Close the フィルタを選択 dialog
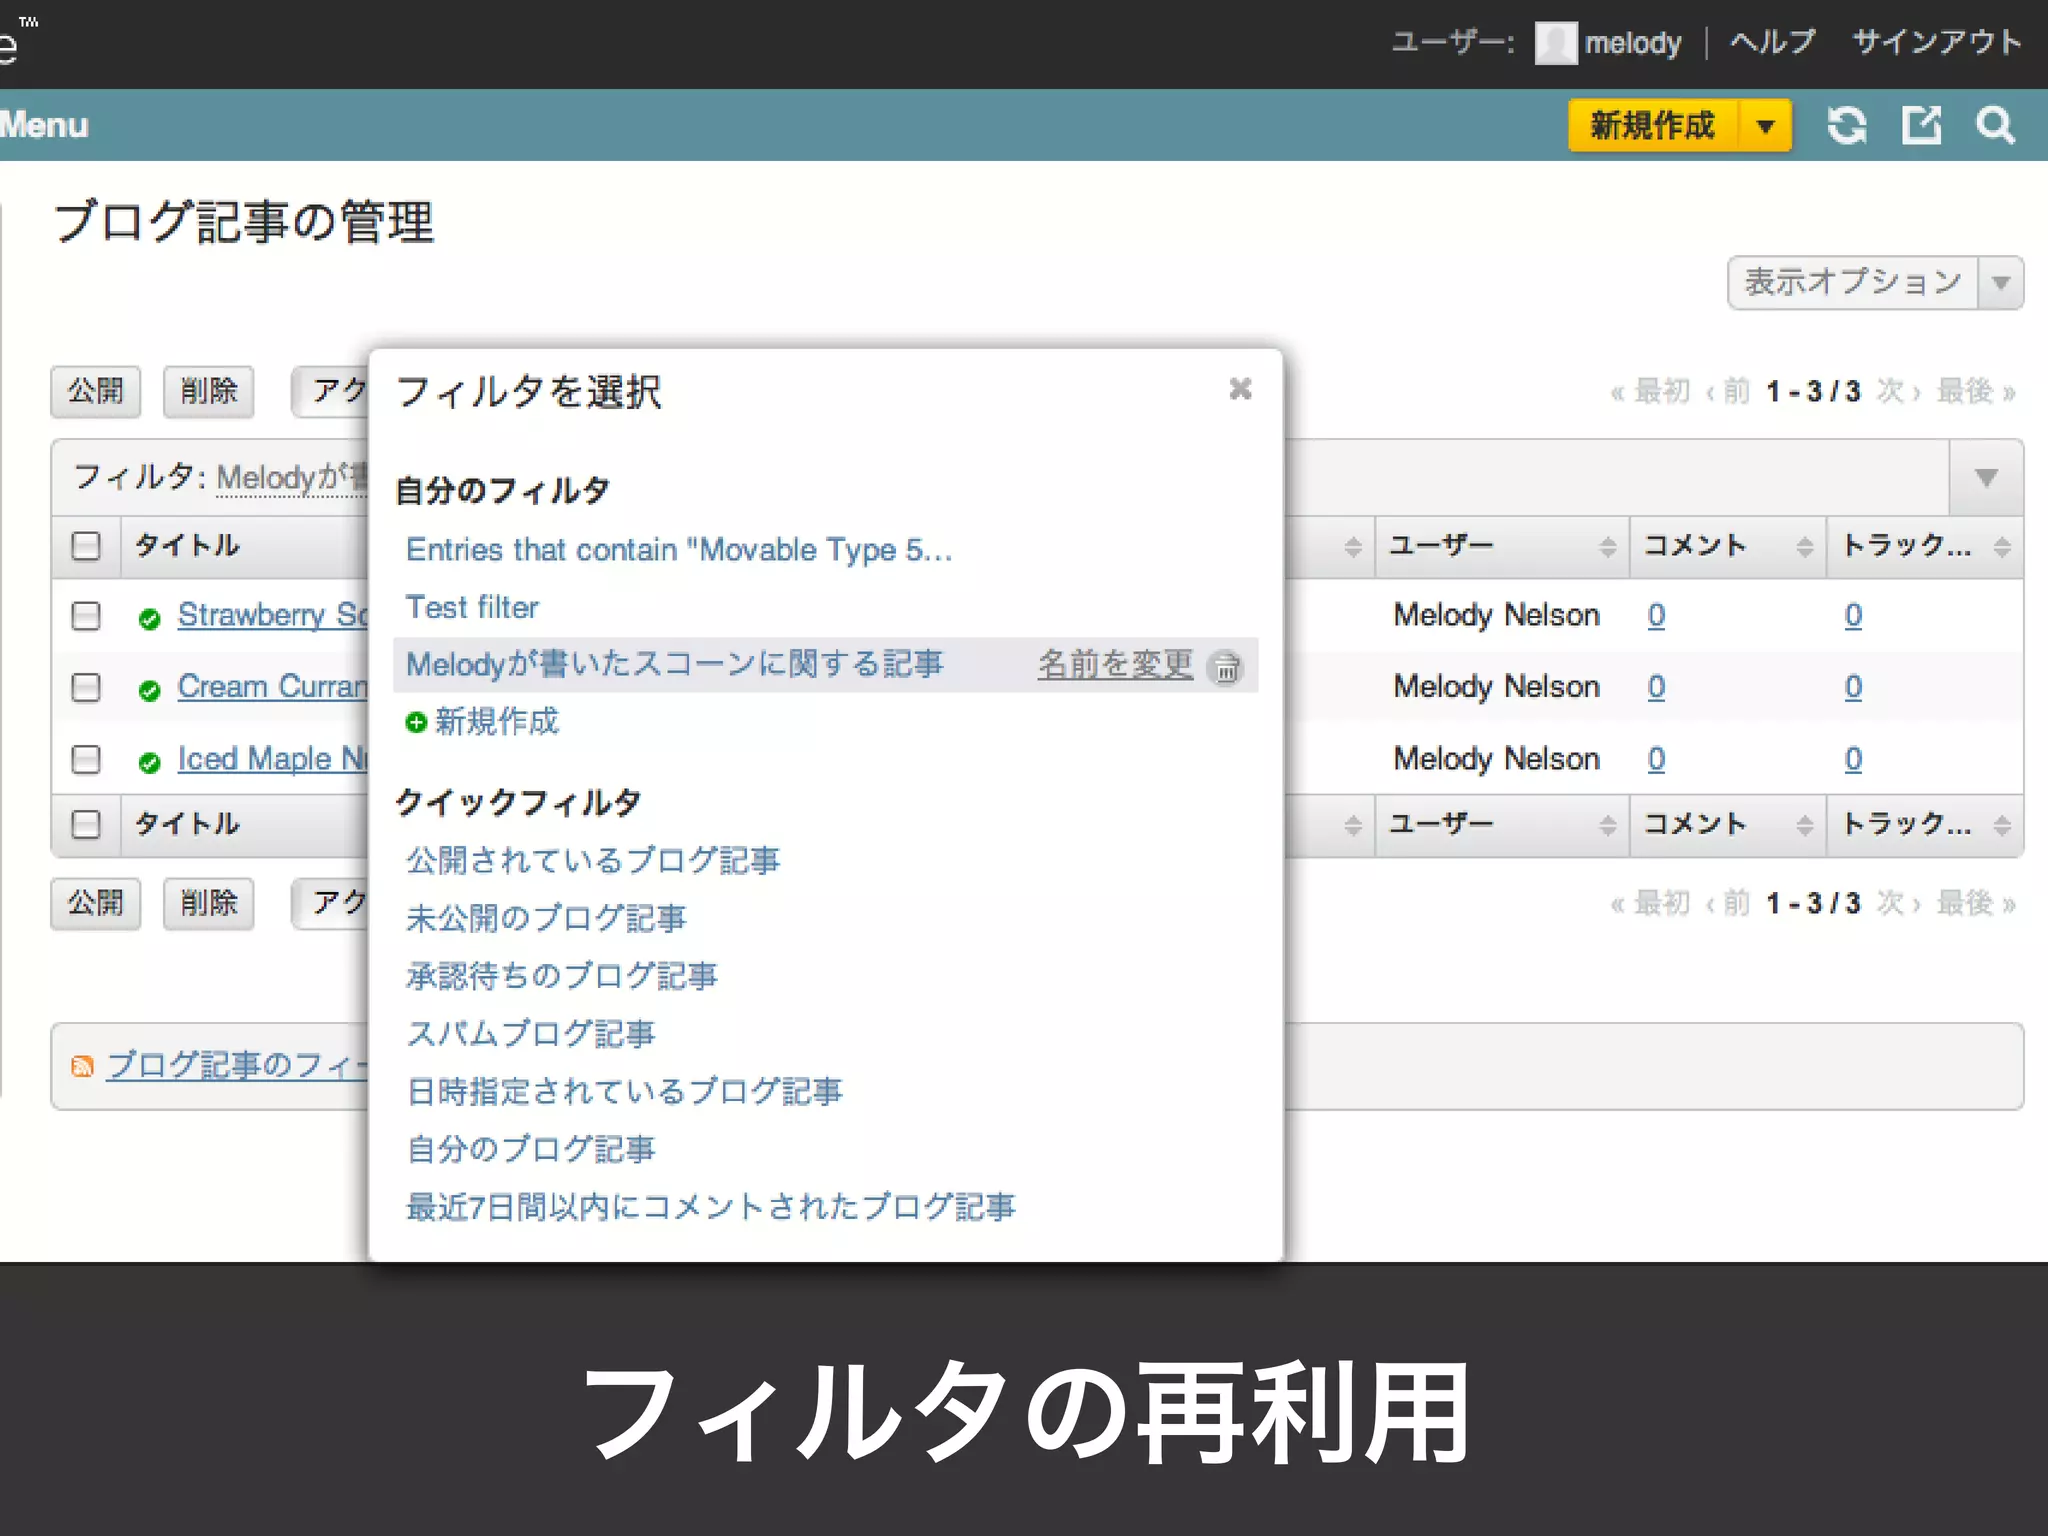2048x1536 pixels. tap(1240, 389)
